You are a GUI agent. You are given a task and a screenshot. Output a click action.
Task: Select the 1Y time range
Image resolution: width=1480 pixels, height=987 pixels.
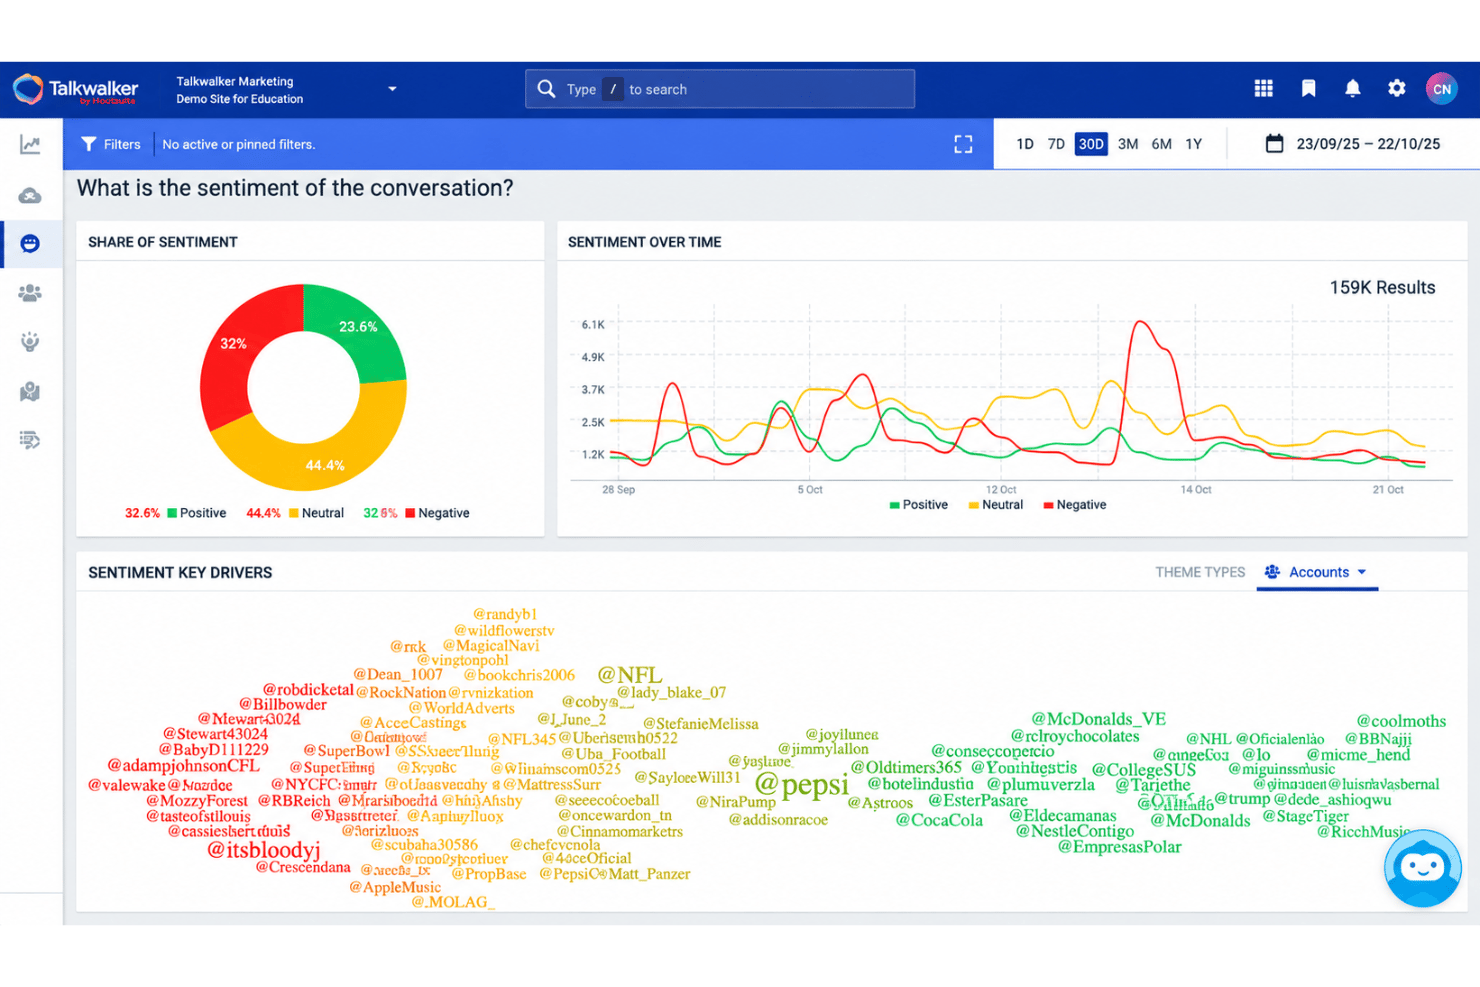click(1193, 144)
